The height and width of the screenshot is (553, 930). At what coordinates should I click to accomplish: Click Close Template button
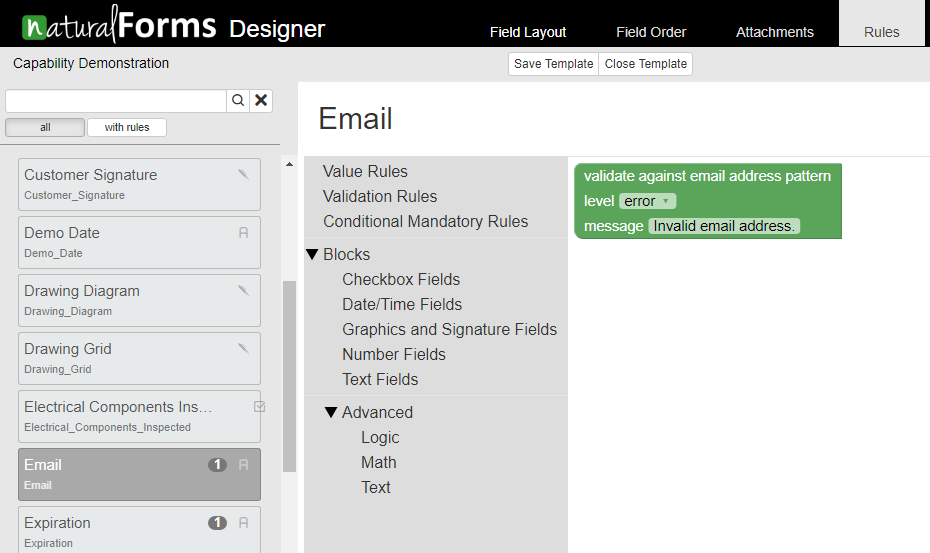coord(646,64)
